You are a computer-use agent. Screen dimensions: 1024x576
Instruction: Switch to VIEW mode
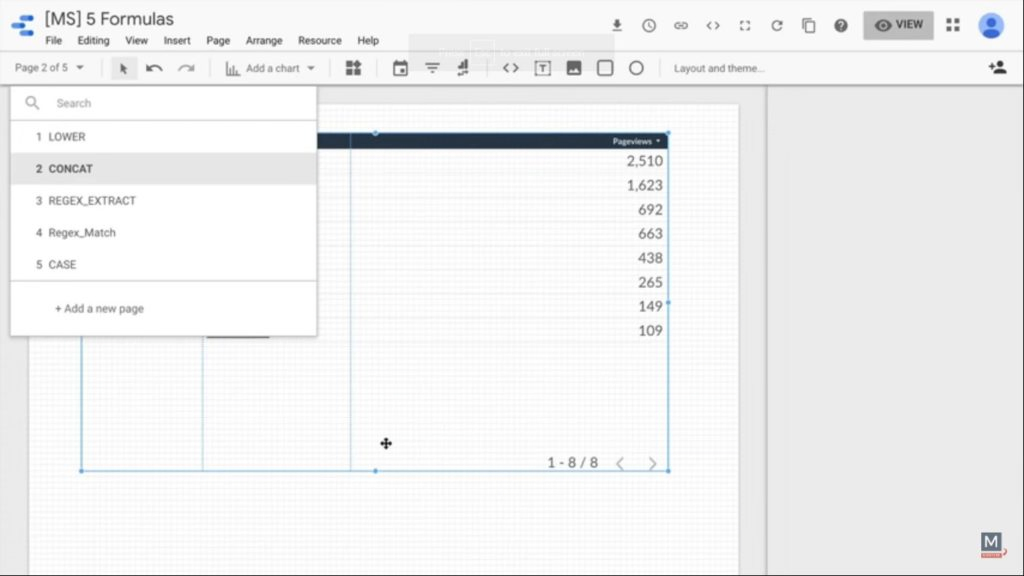click(x=898, y=25)
